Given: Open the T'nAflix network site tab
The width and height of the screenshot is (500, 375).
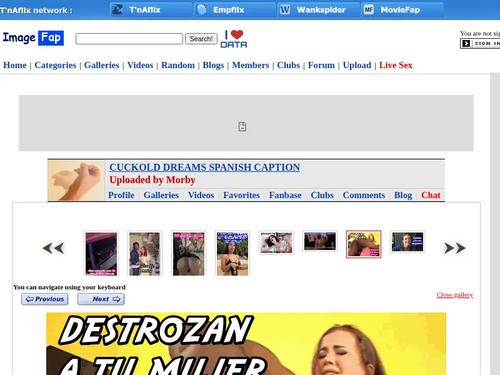Looking at the screenshot, I should [151, 10].
